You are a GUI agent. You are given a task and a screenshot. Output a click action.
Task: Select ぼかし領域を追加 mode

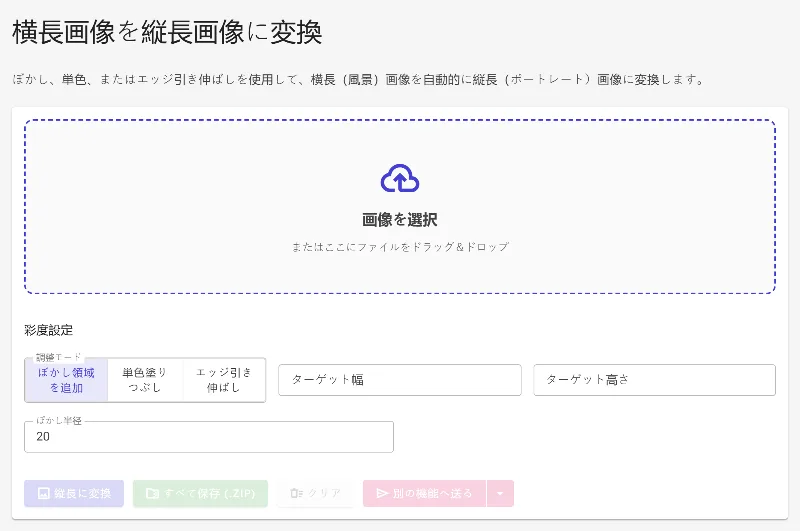tap(66, 380)
